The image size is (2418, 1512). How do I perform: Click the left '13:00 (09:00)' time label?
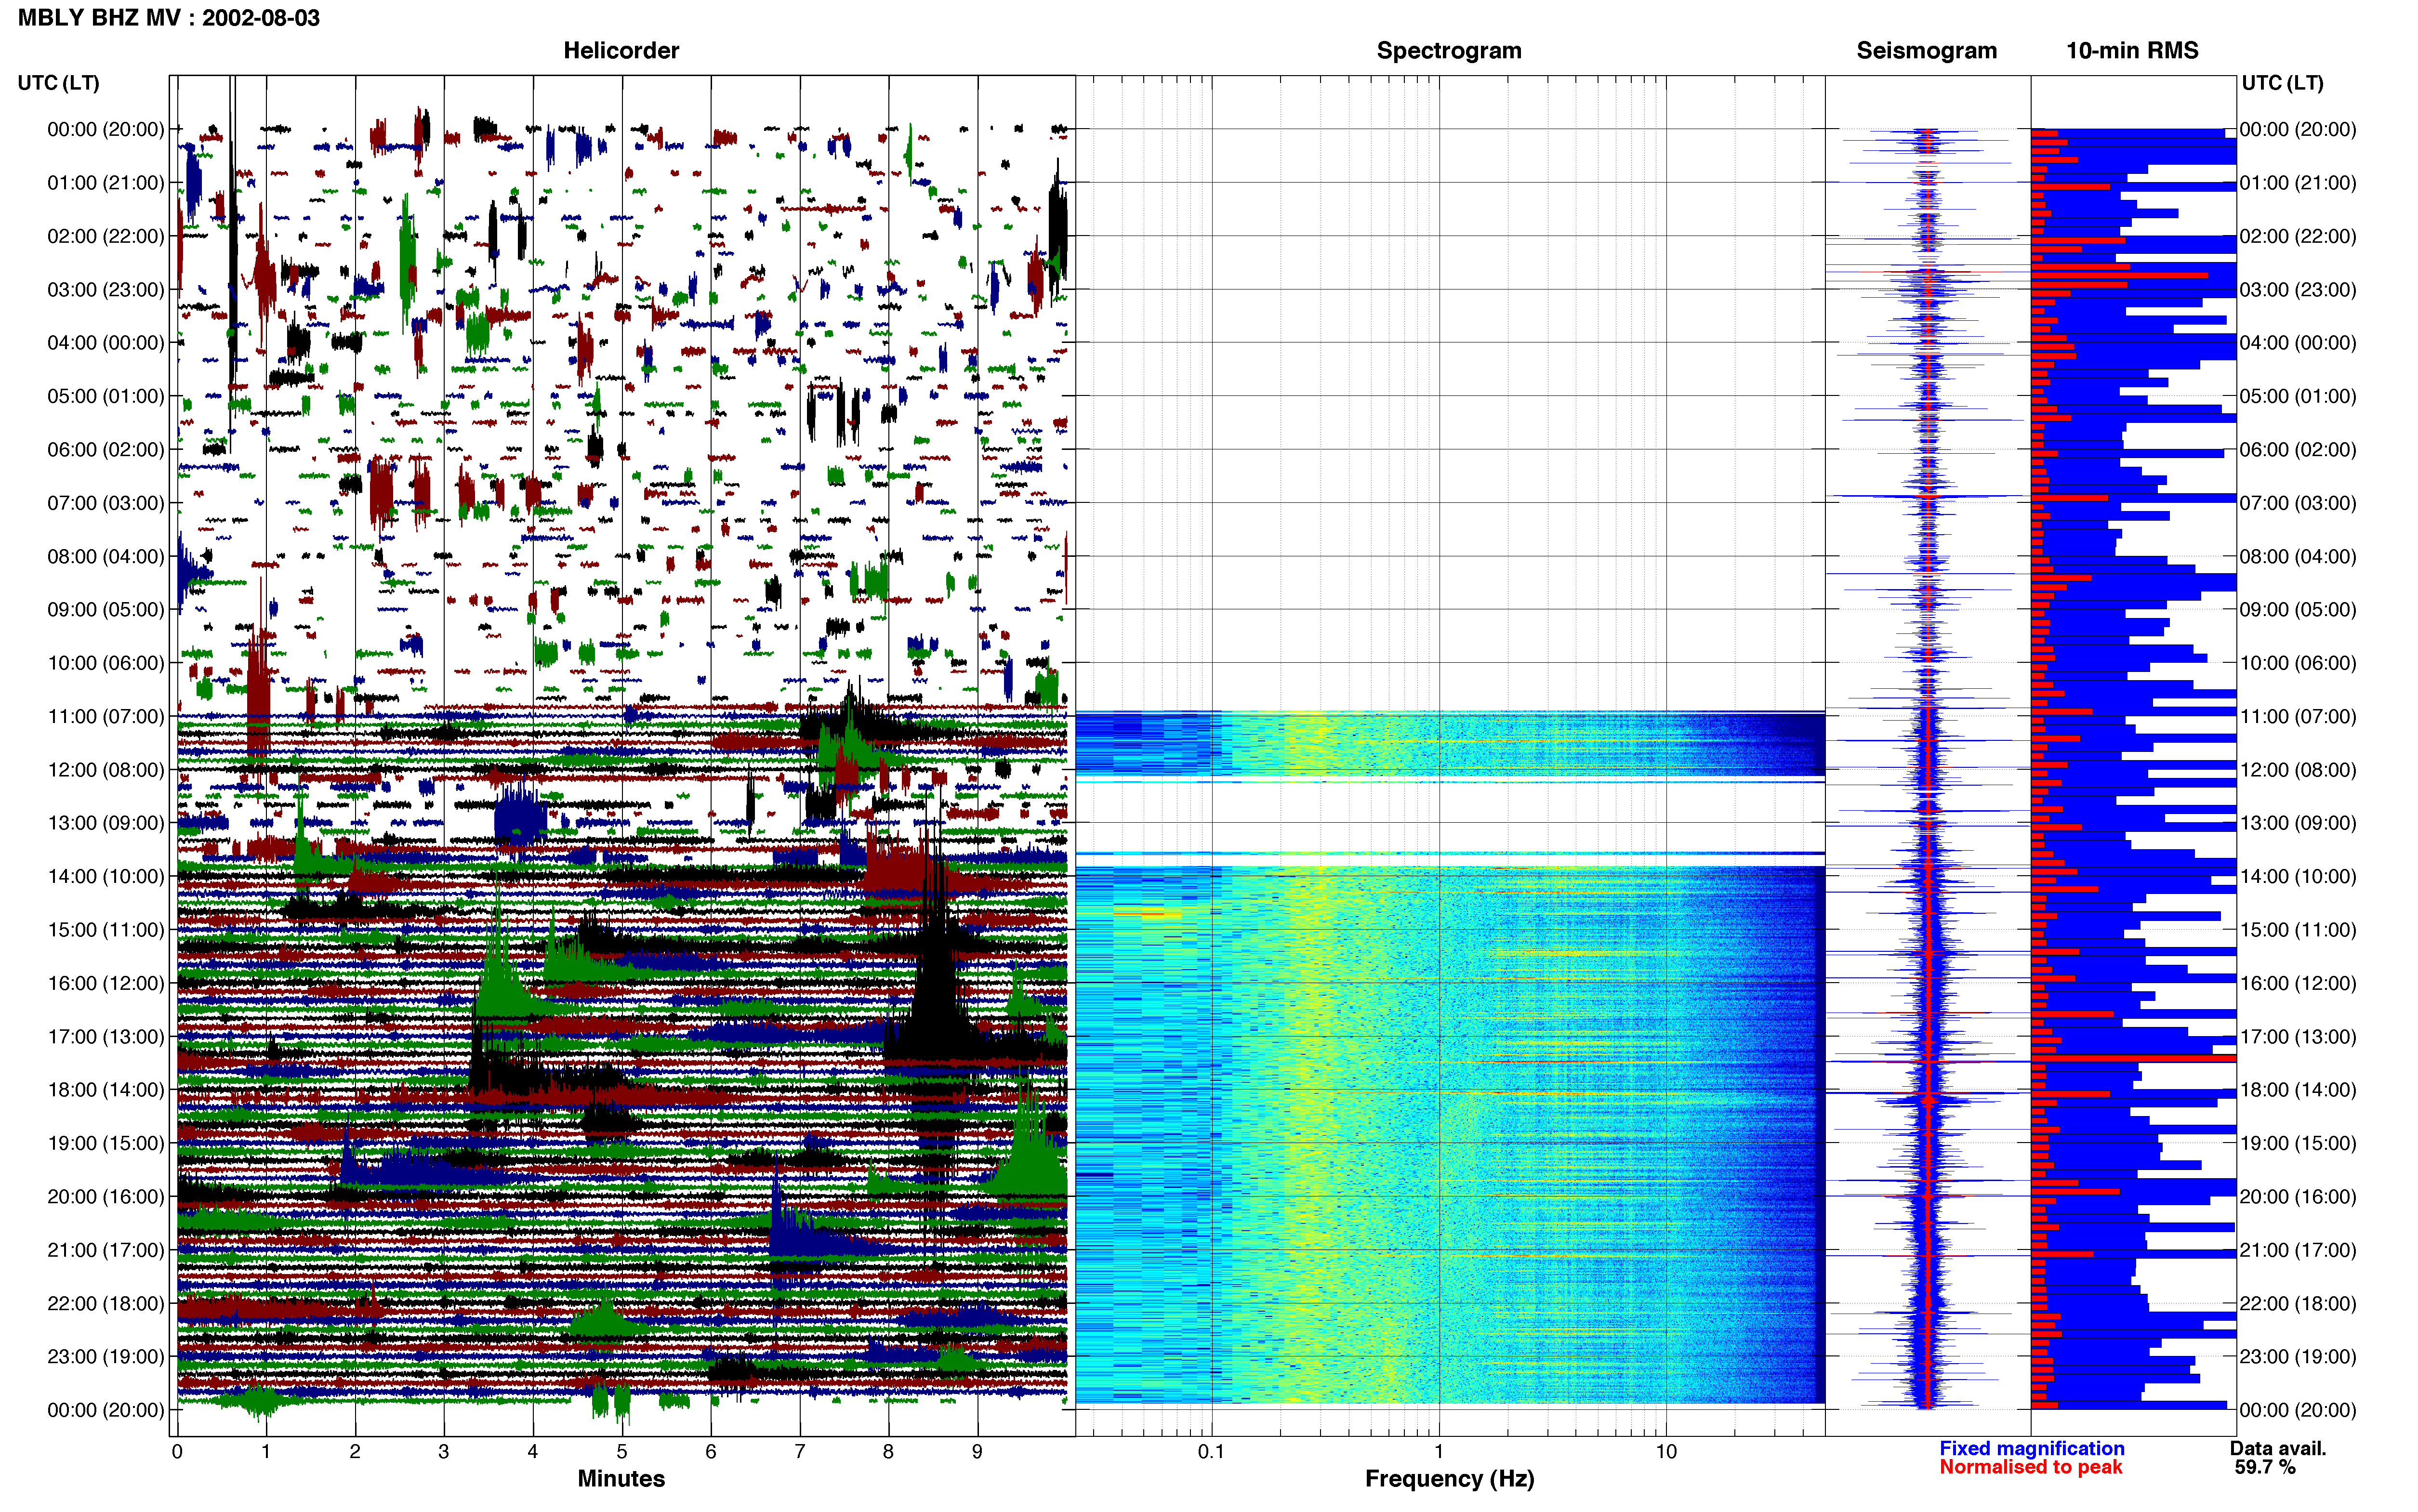(x=106, y=823)
